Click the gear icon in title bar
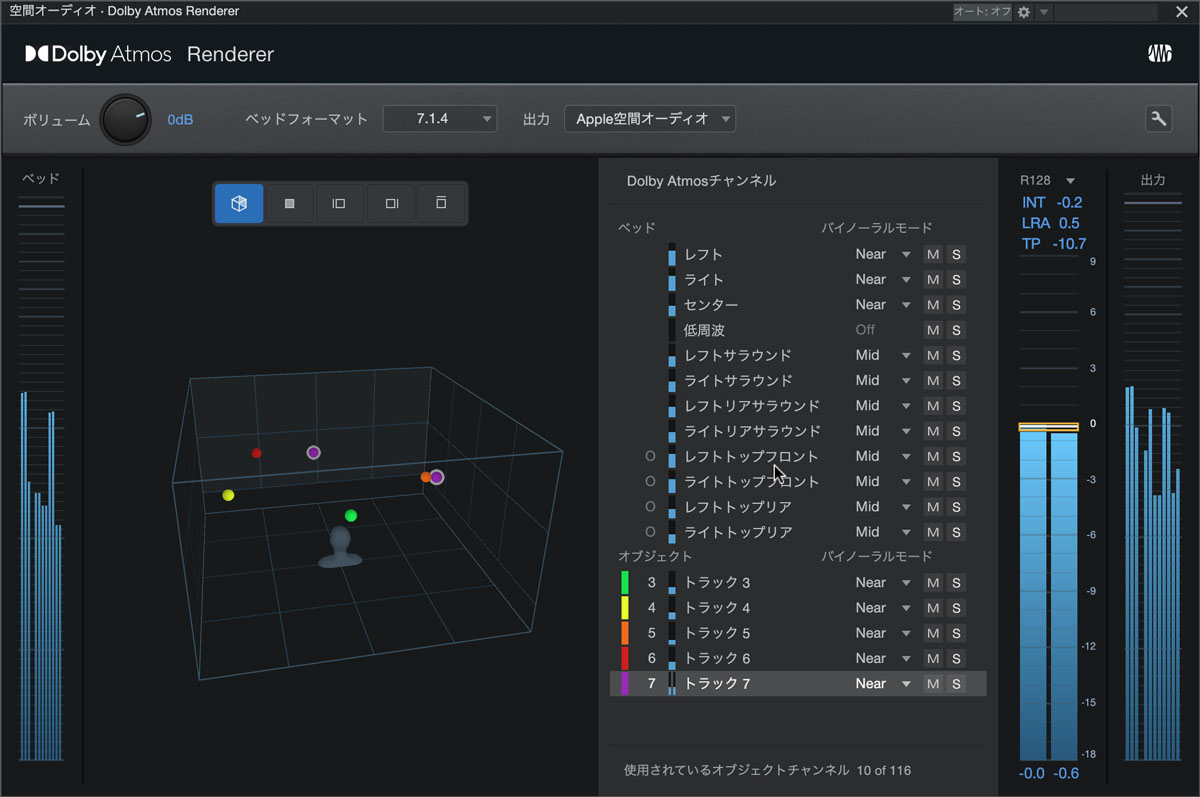The height and width of the screenshot is (797, 1200). tap(1023, 12)
